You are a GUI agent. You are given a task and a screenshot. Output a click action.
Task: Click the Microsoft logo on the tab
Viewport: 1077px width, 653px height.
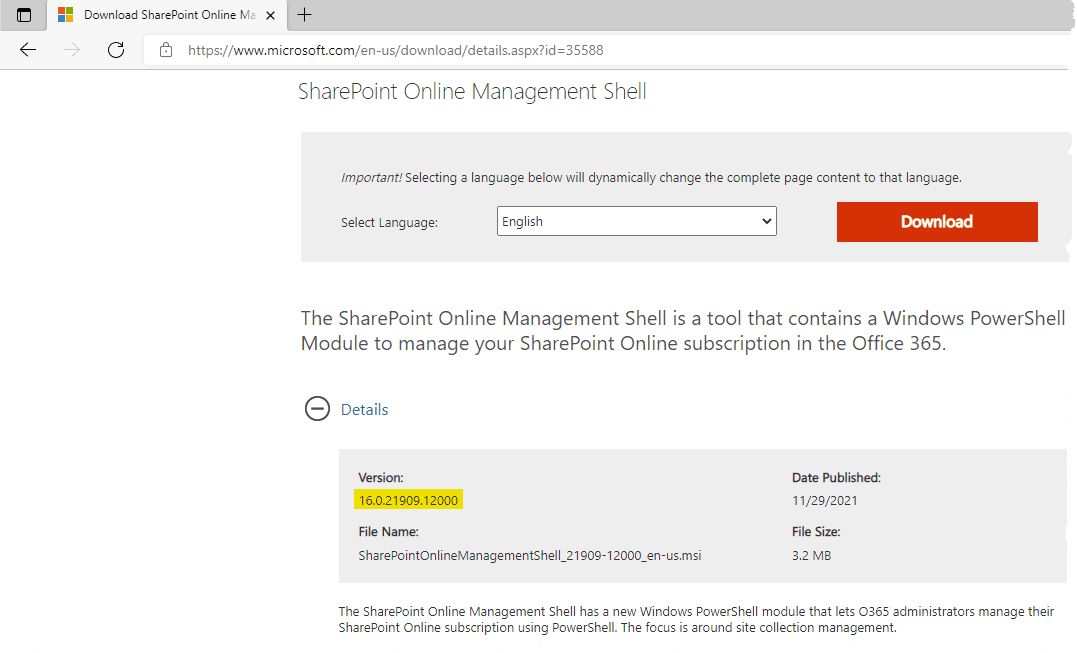pos(65,14)
